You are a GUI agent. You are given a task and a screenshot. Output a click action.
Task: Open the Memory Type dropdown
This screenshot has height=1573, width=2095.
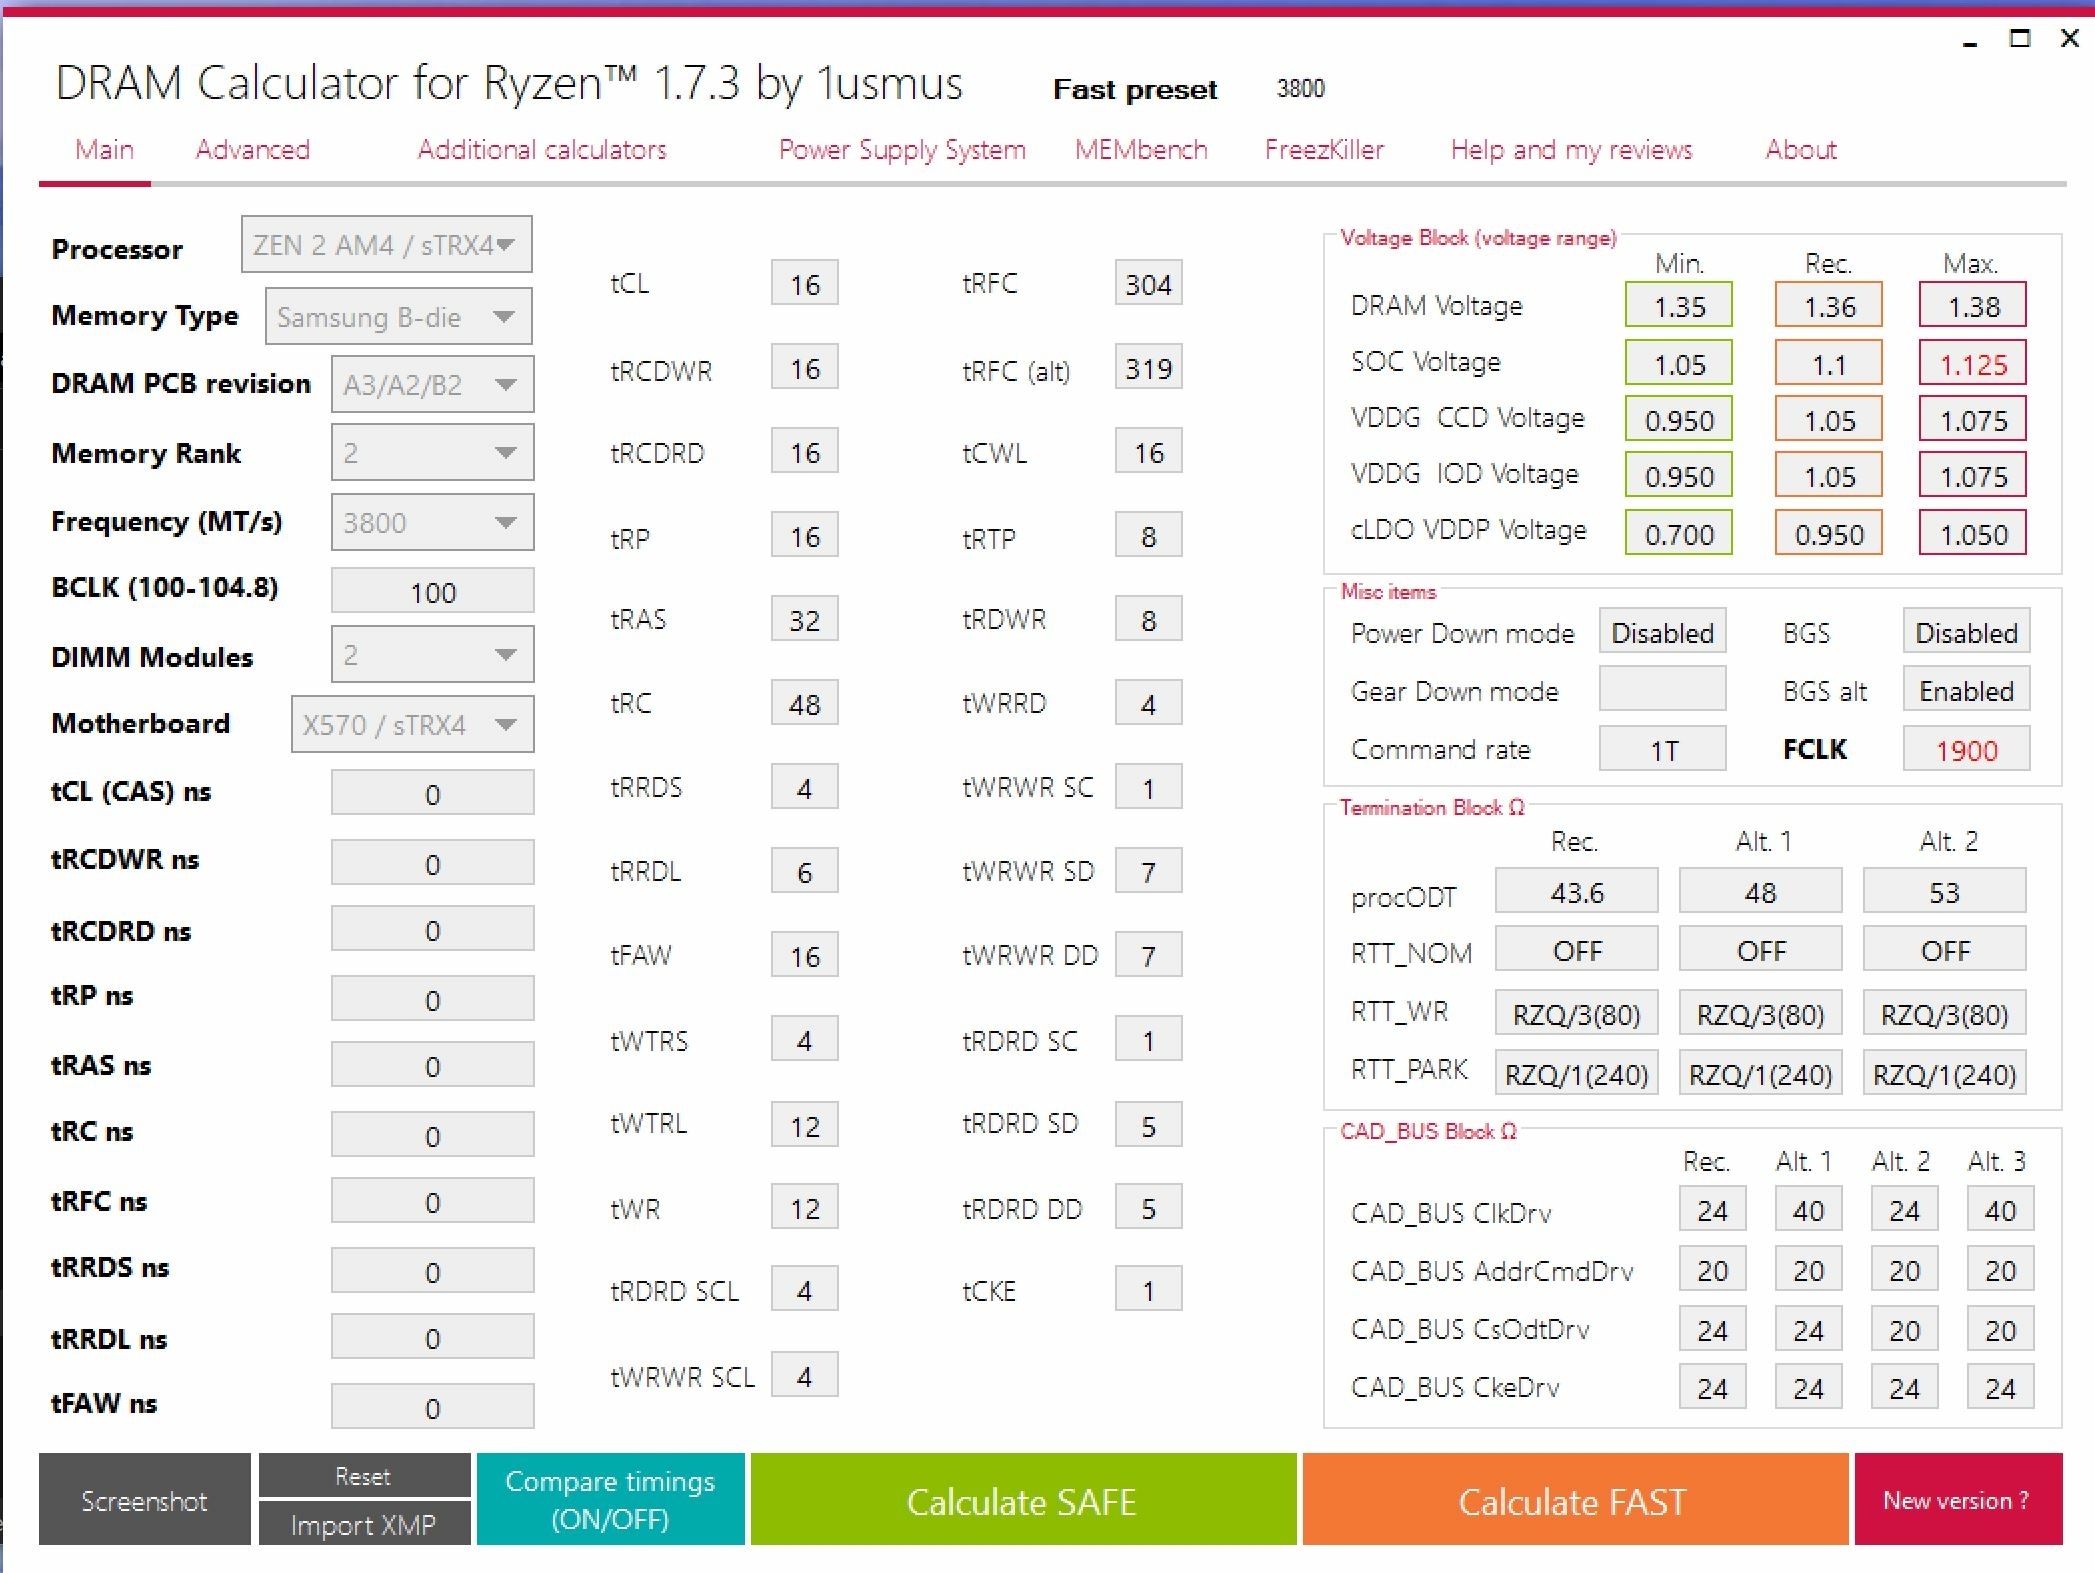[398, 317]
